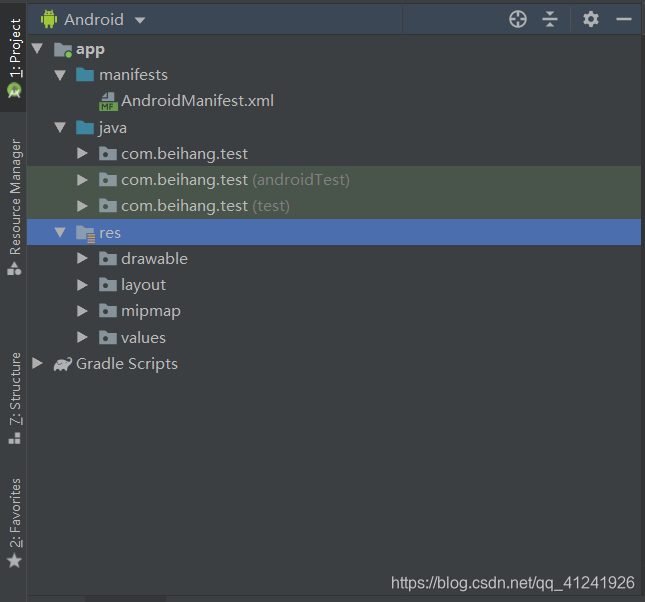The height and width of the screenshot is (602, 645).
Task: Select the 'res' row label
Action: (x=110, y=233)
